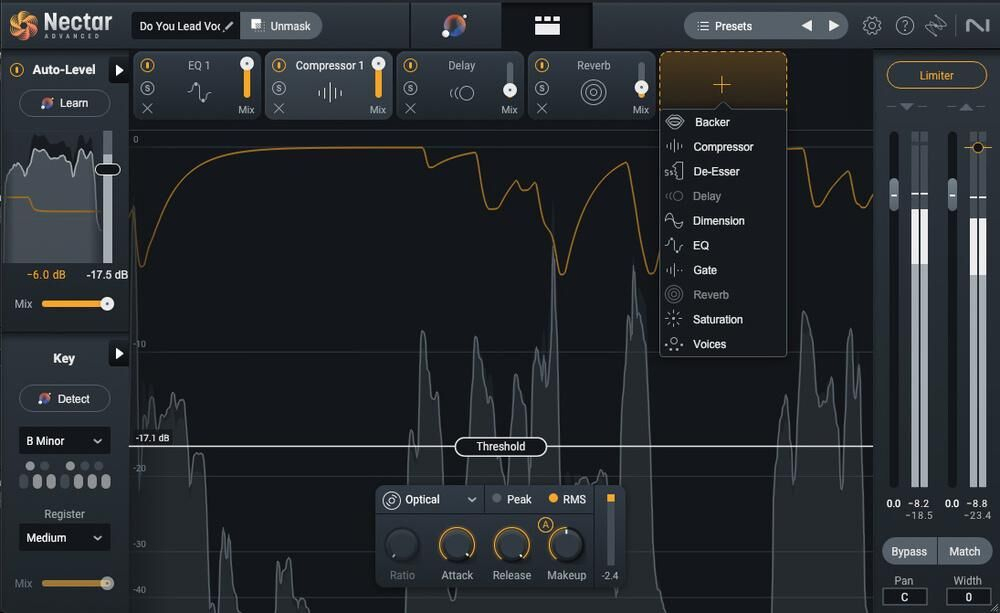Click the Bypass button
The height and width of the screenshot is (613, 1000).
pos(909,551)
